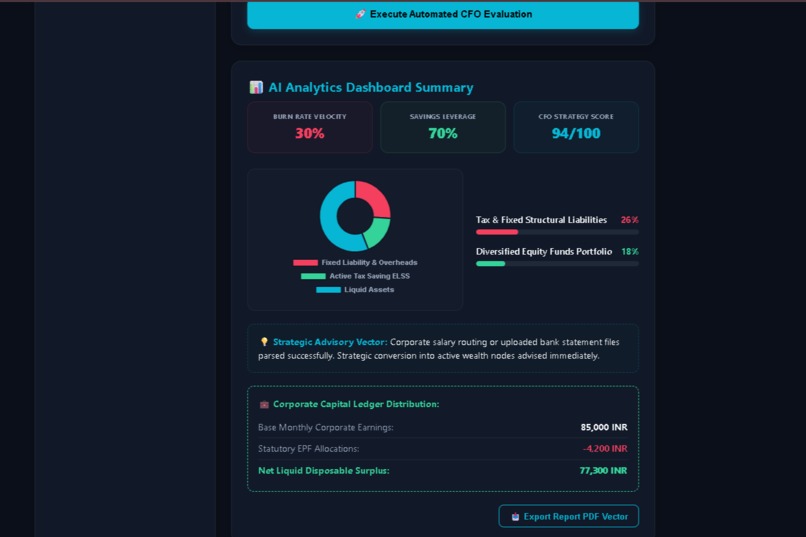
Task: Click the green ELSS donut segment
Action: click(379, 232)
